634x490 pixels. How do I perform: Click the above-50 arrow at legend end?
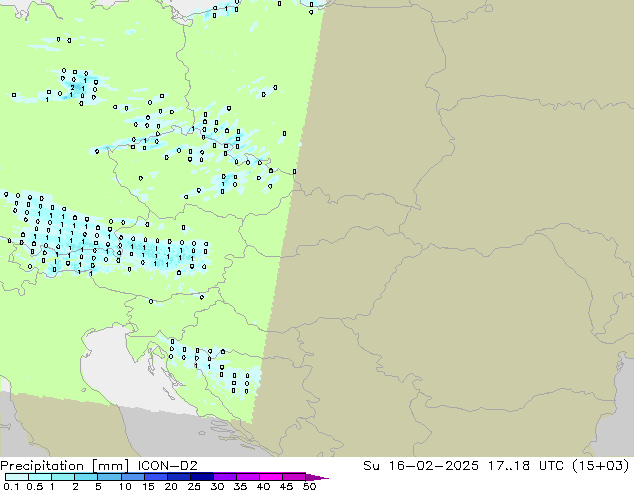(317, 477)
